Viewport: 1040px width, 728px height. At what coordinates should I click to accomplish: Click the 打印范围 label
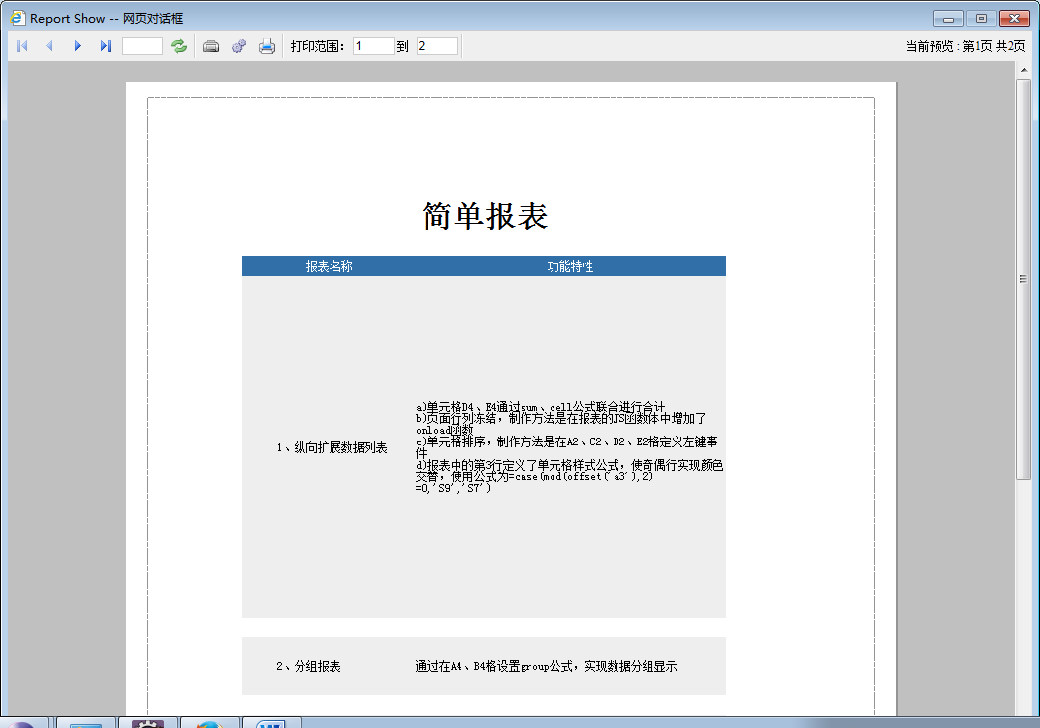coord(317,46)
